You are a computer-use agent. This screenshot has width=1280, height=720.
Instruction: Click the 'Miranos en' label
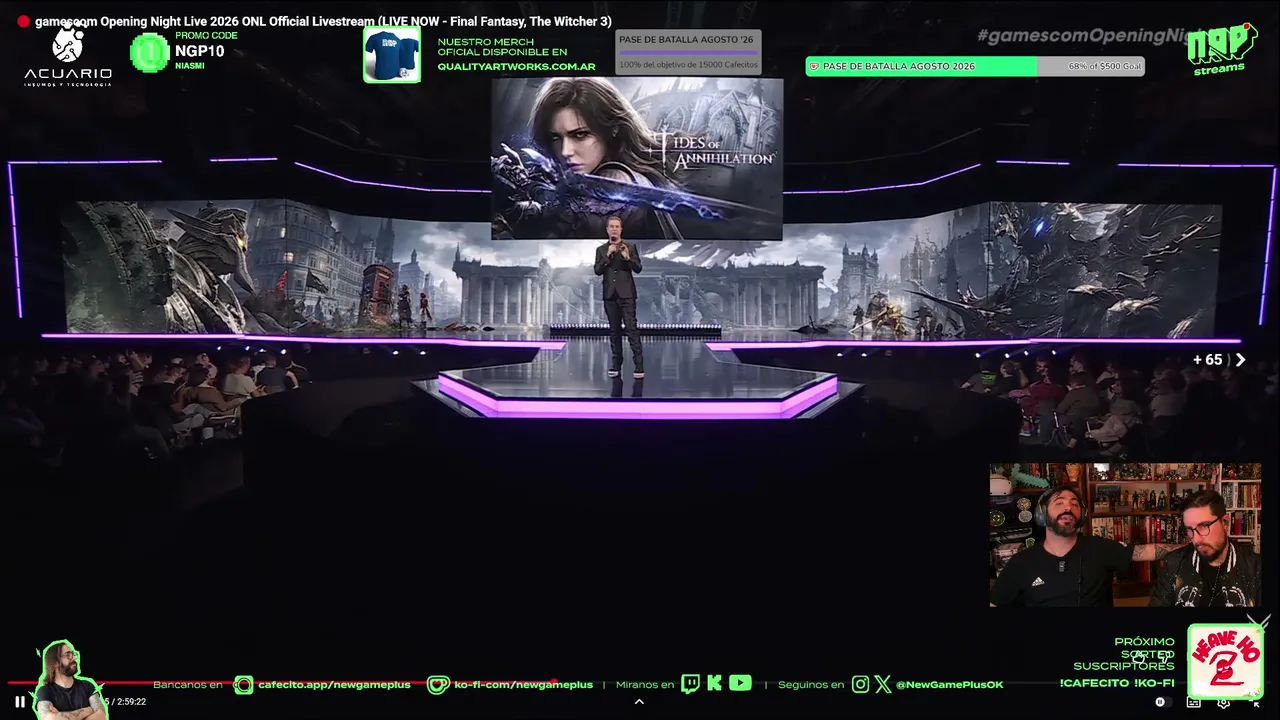pos(645,685)
